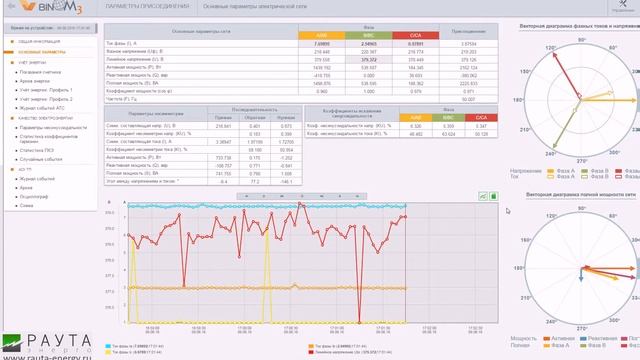
Task: Click the 'Нулевая' sequence column header
Action: click(286, 118)
